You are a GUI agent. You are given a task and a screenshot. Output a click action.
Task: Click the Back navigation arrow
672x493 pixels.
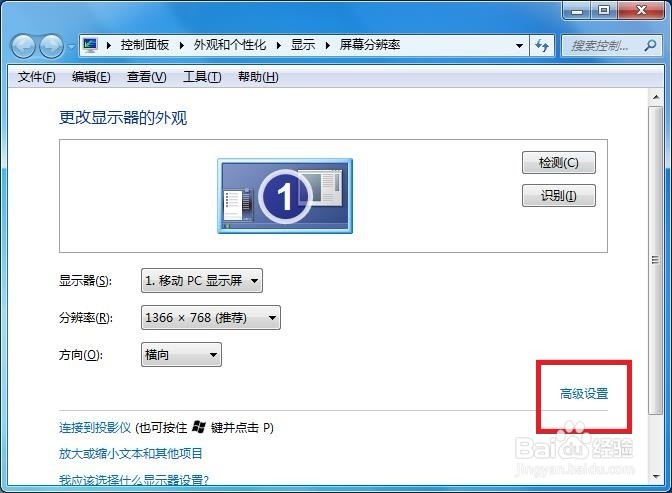[23, 46]
